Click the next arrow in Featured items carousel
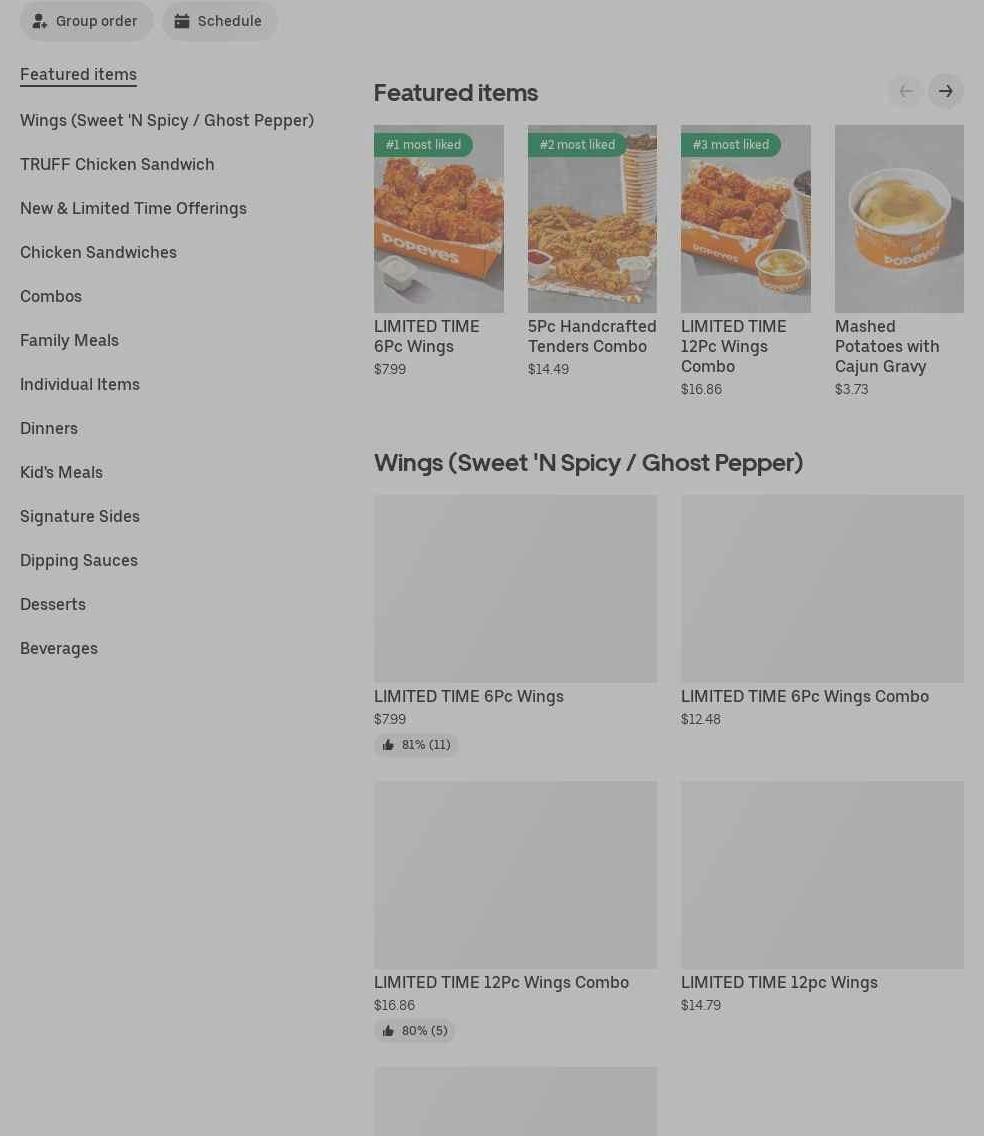This screenshot has height=1136, width=984. point(946,91)
